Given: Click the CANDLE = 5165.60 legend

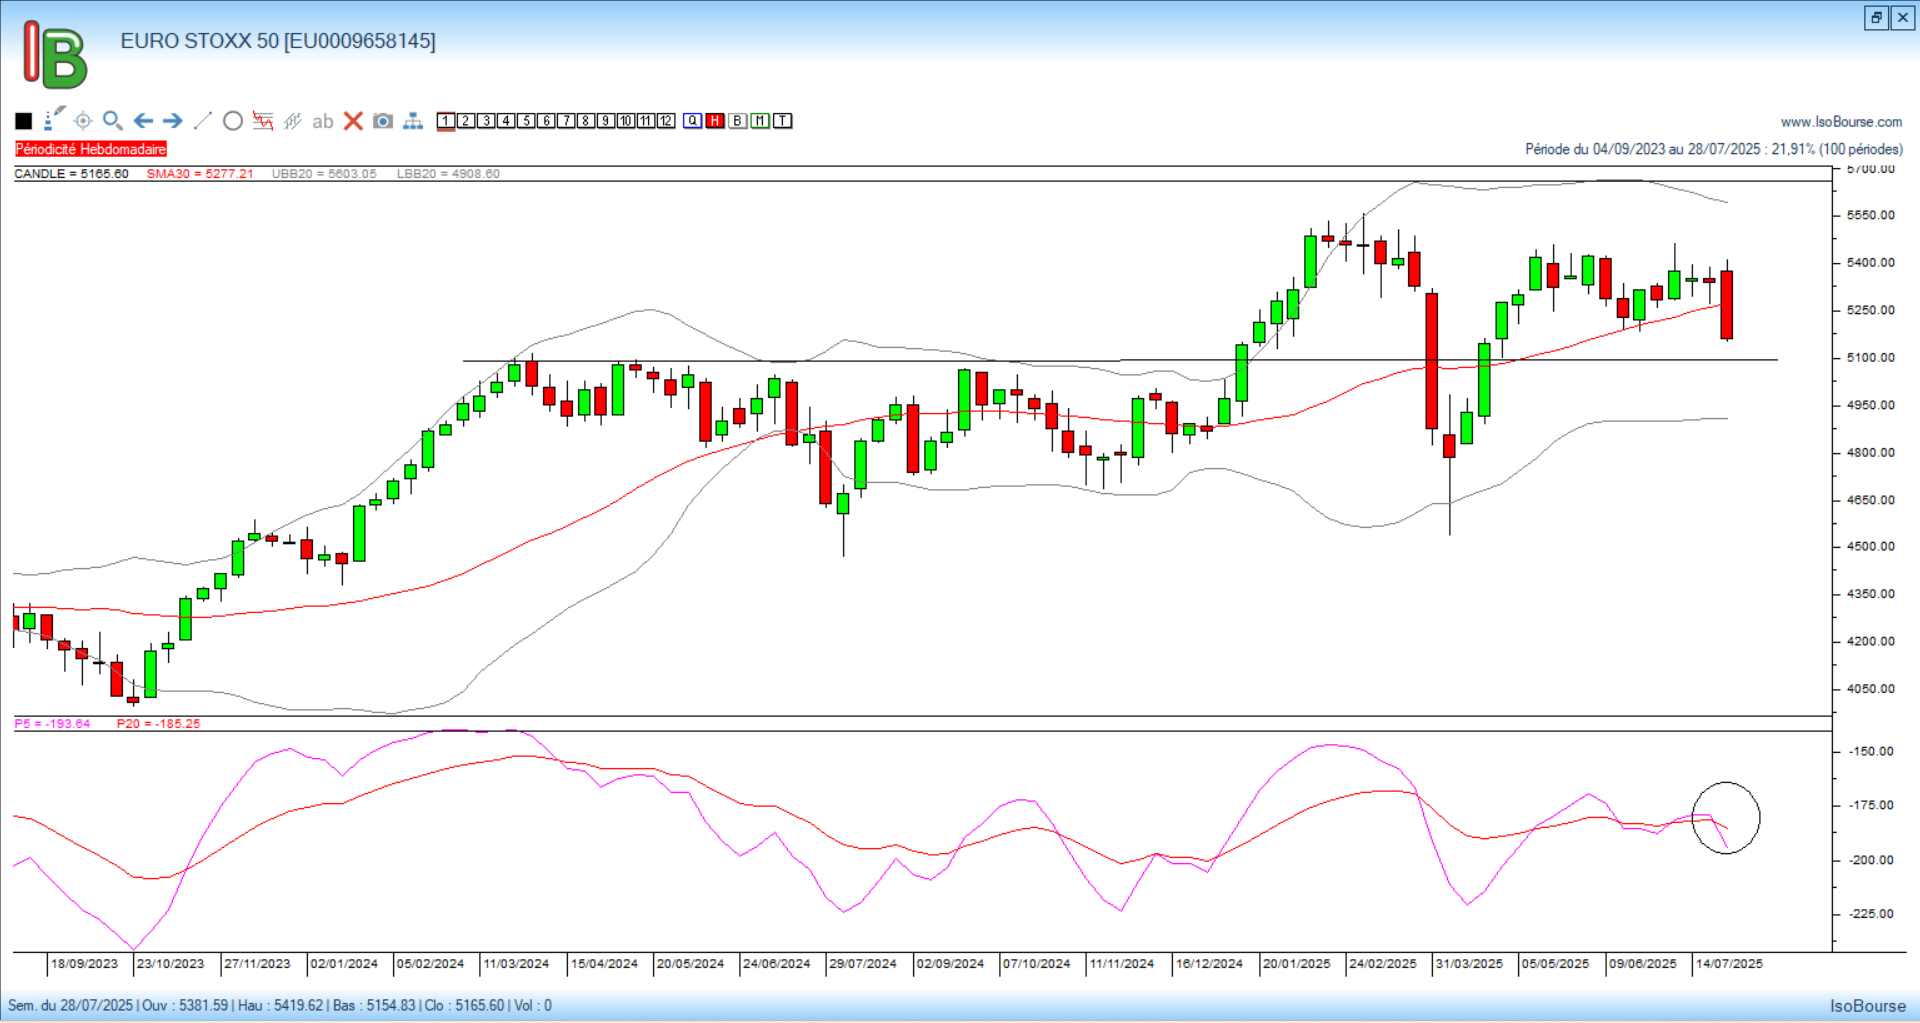Looking at the screenshot, I should click(71, 174).
